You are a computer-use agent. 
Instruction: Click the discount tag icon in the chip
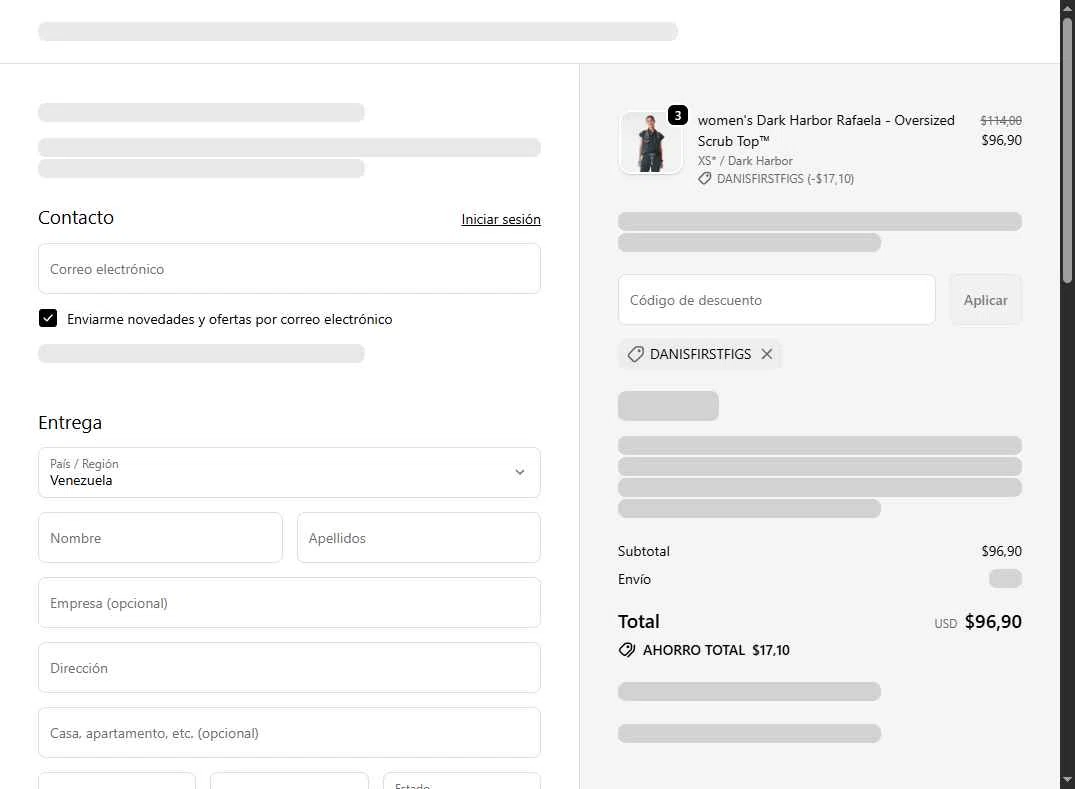(x=635, y=354)
